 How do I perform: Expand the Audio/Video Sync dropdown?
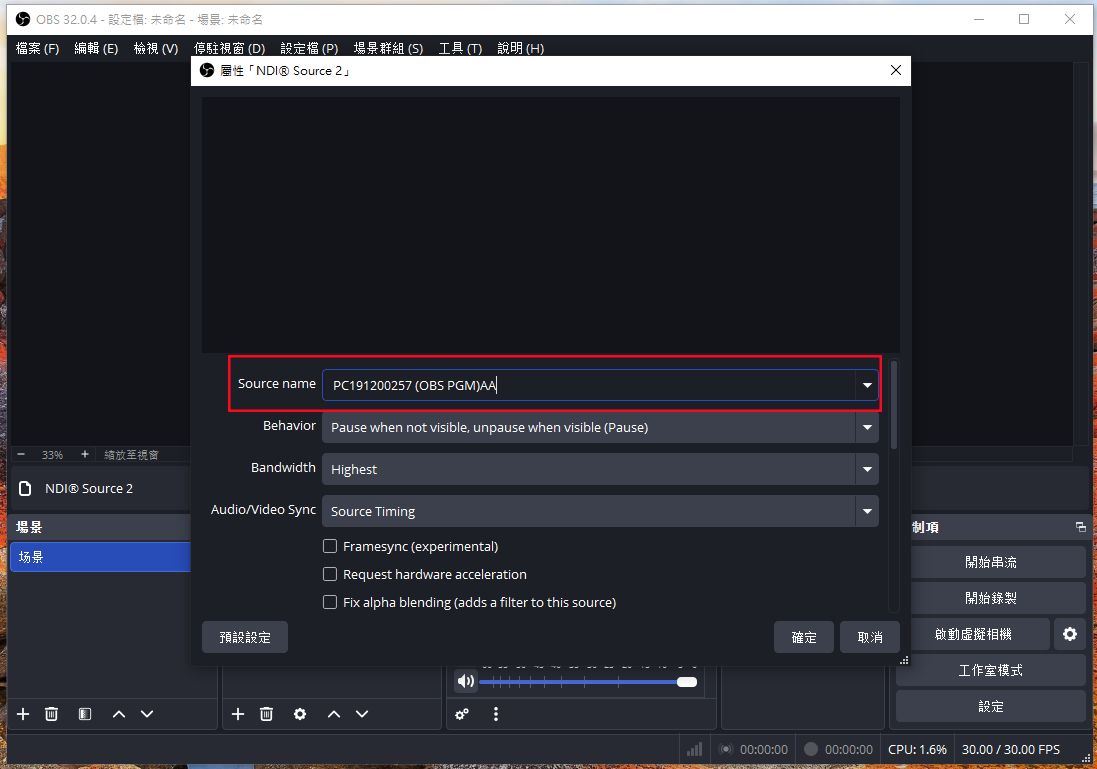click(866, 511)
